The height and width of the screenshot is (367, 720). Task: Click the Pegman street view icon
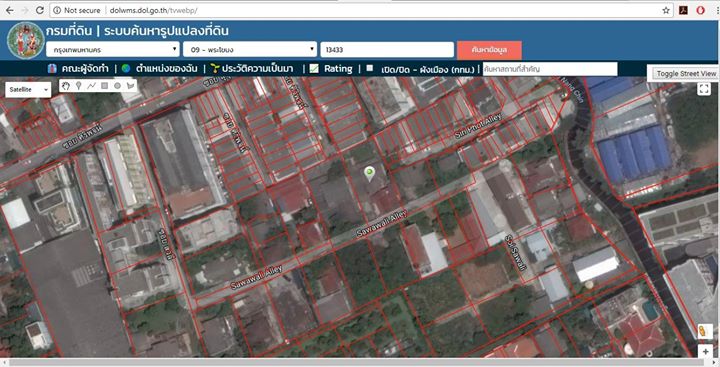coord(703,331)
